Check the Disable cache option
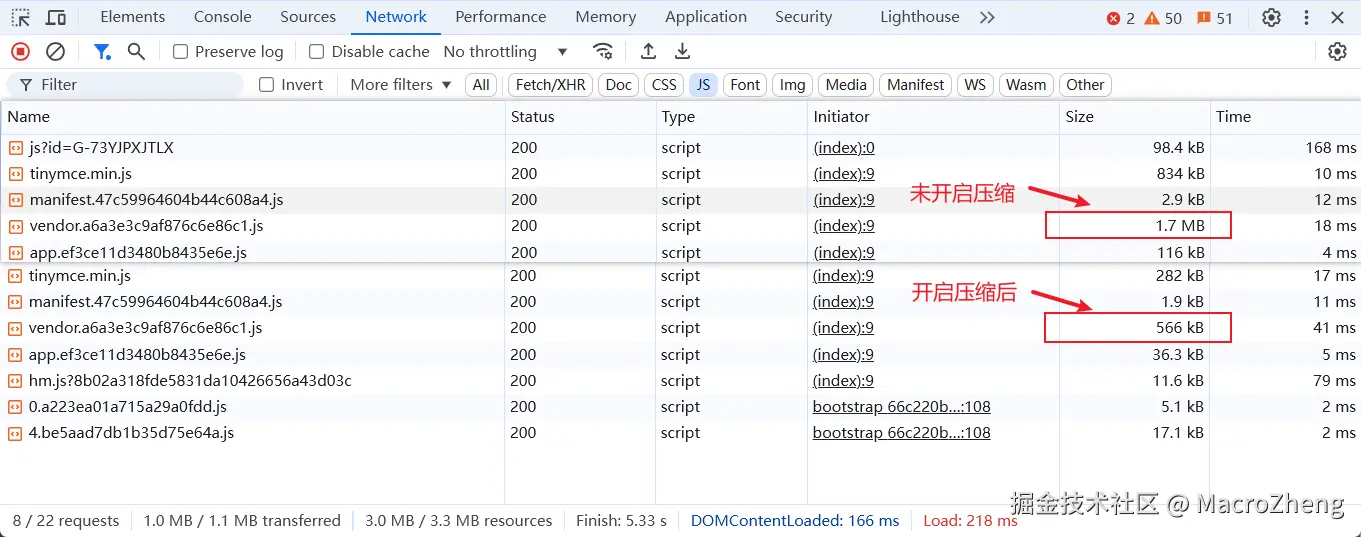Viewport: 1361px width, 537px height. (x=317, y=52)
